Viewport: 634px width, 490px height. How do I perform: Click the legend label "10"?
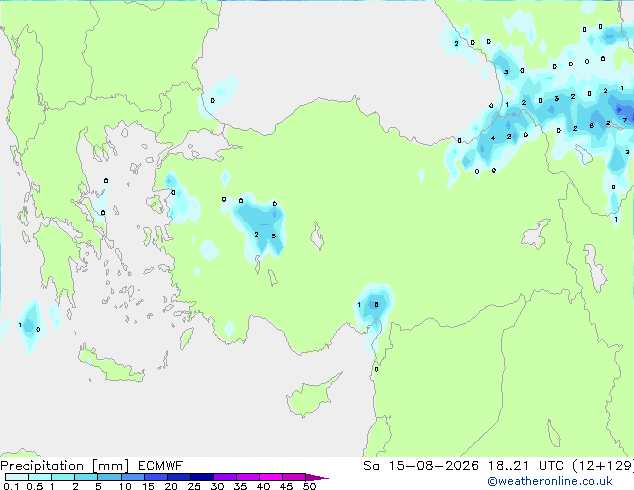[125, 486]
